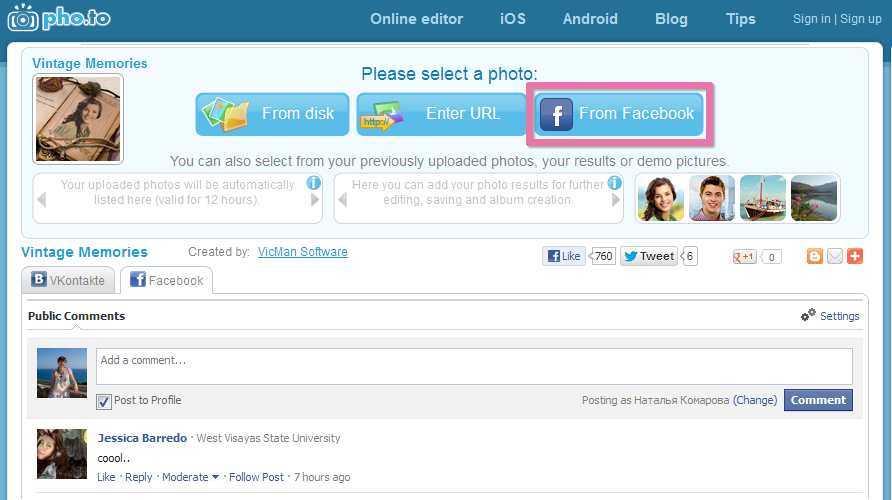892x500 pixels.
Task: Click the Vintage Memories heading above thumbnail
Action: coord(89,63)
